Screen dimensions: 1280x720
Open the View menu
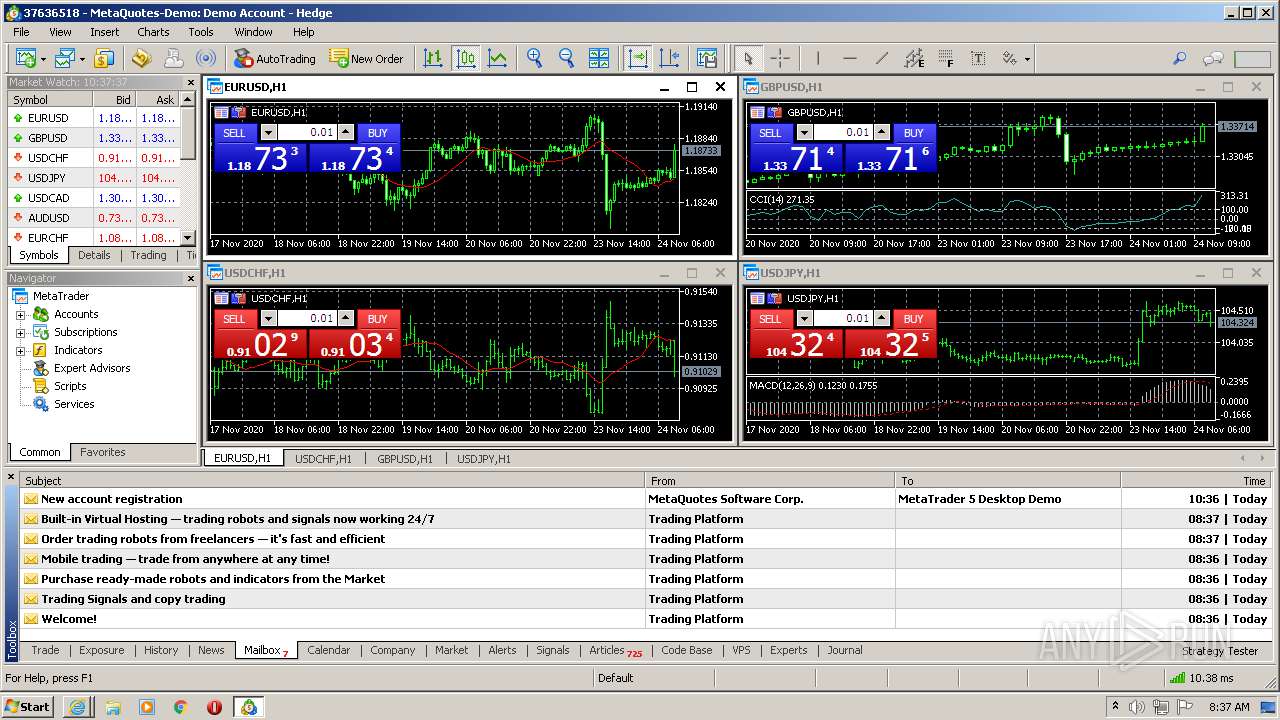click(x=60, y=32)
